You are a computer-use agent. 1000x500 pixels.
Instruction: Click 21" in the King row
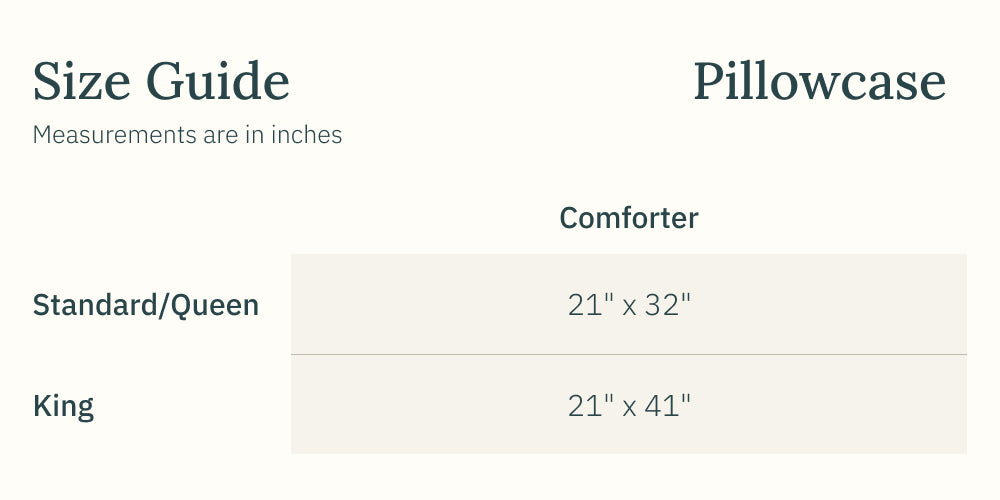590,405
